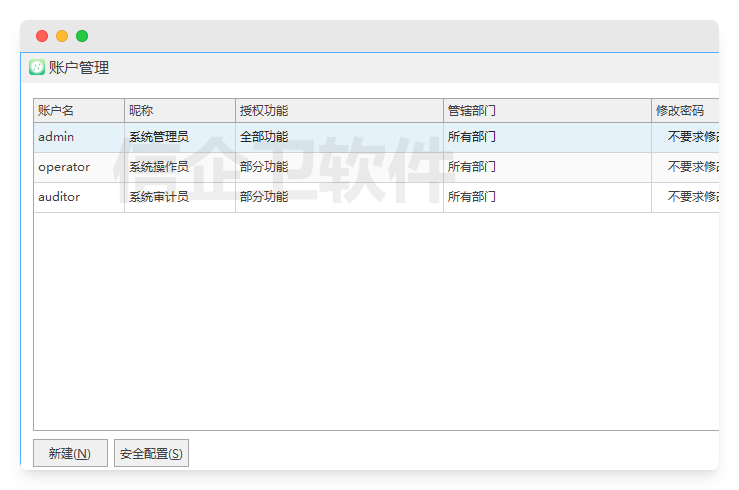Viewport: 739px width, 490px height.
Task: Open 安全配置(S) settings
Action: tap(151, 453)
